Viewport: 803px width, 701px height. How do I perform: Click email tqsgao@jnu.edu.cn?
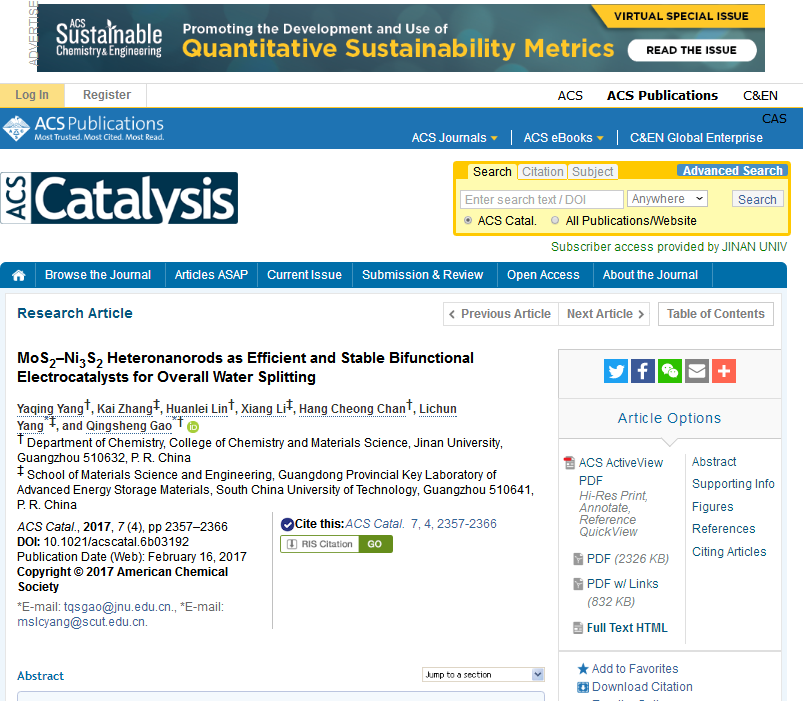118,607
